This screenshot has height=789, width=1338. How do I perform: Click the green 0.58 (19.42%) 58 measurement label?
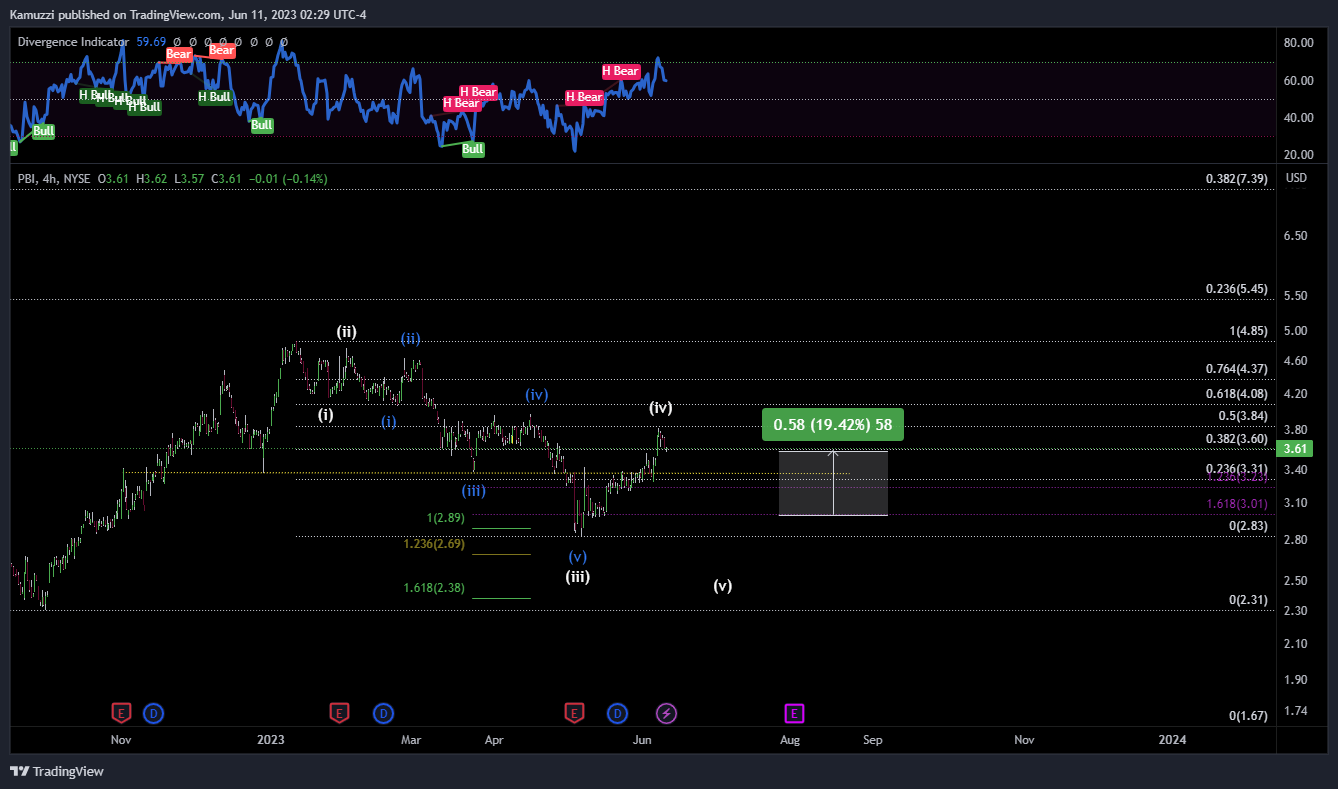(832, 424)
